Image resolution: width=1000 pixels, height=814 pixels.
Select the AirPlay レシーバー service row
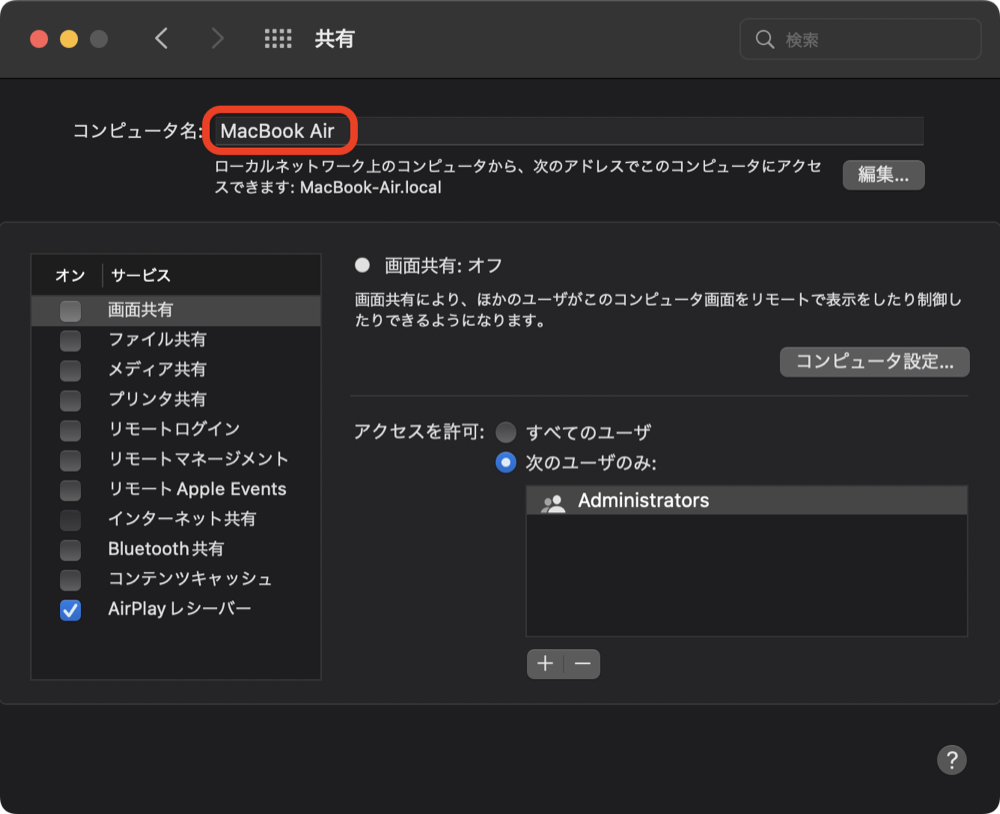[176, 609]
